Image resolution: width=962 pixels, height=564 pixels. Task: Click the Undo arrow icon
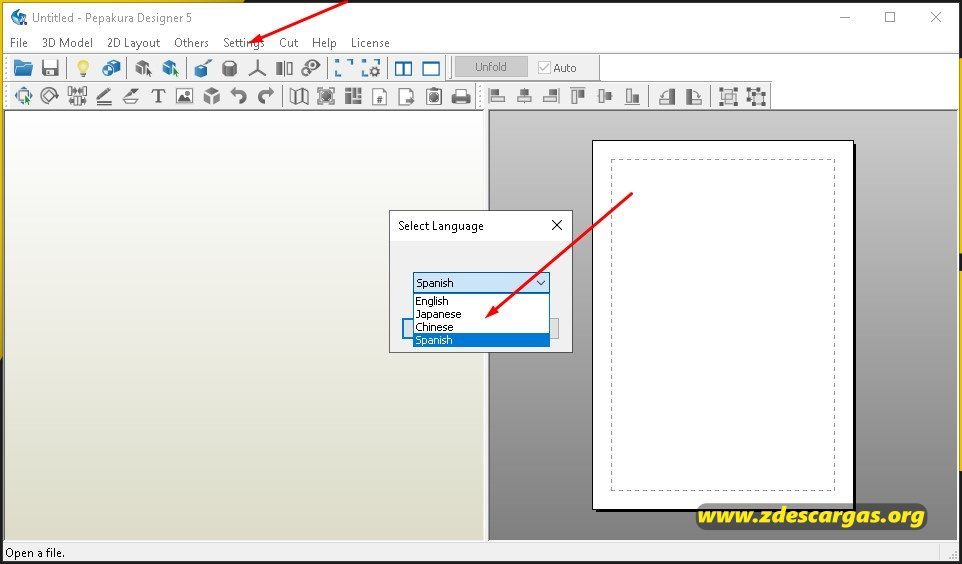238,96
